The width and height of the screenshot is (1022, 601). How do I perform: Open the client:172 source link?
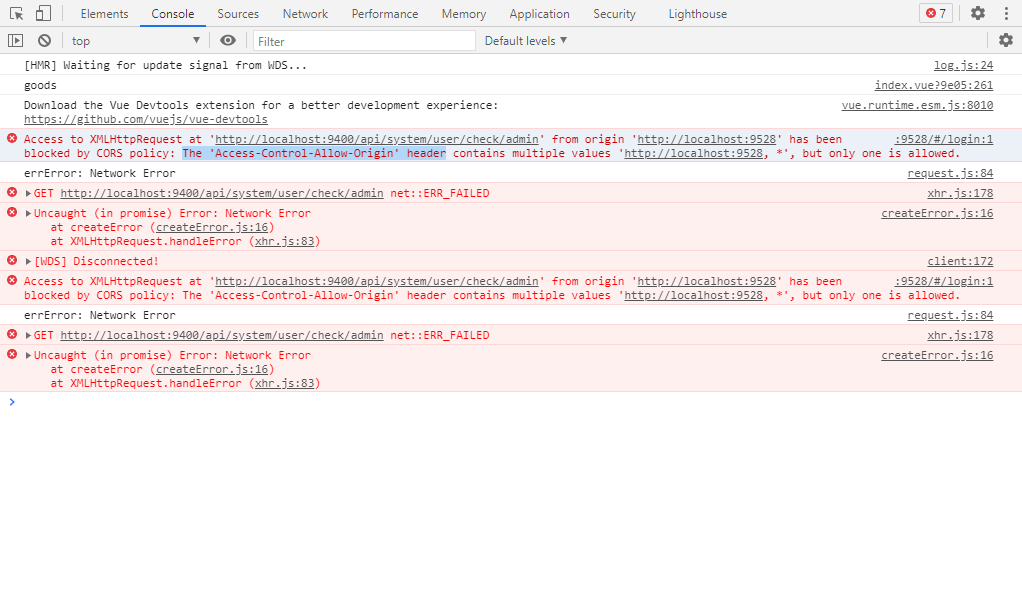pos(960,261)
